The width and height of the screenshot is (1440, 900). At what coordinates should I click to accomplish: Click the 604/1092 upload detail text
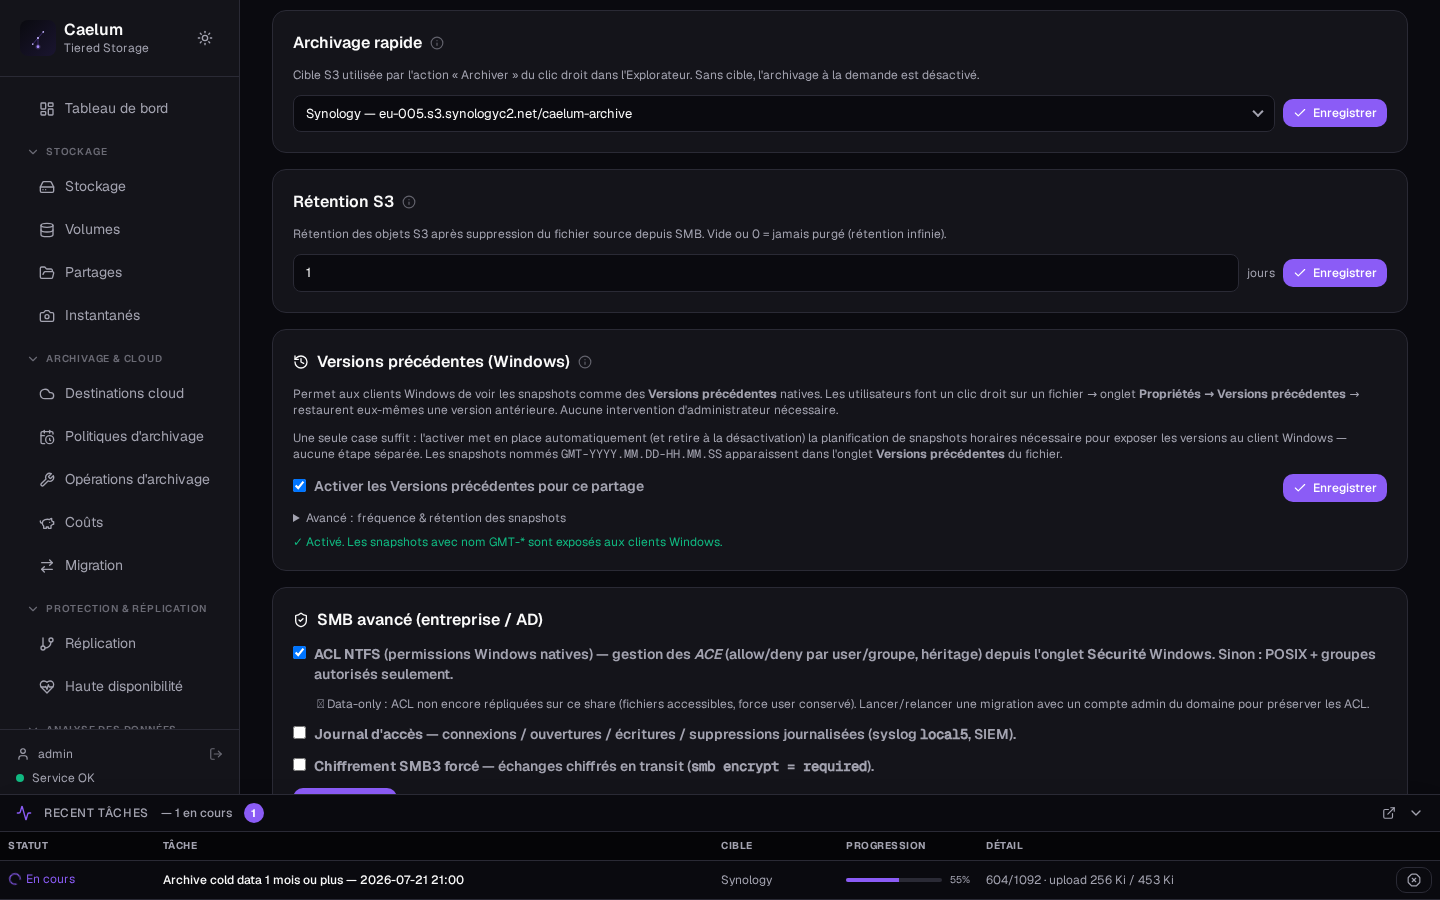click(1080, 880)
